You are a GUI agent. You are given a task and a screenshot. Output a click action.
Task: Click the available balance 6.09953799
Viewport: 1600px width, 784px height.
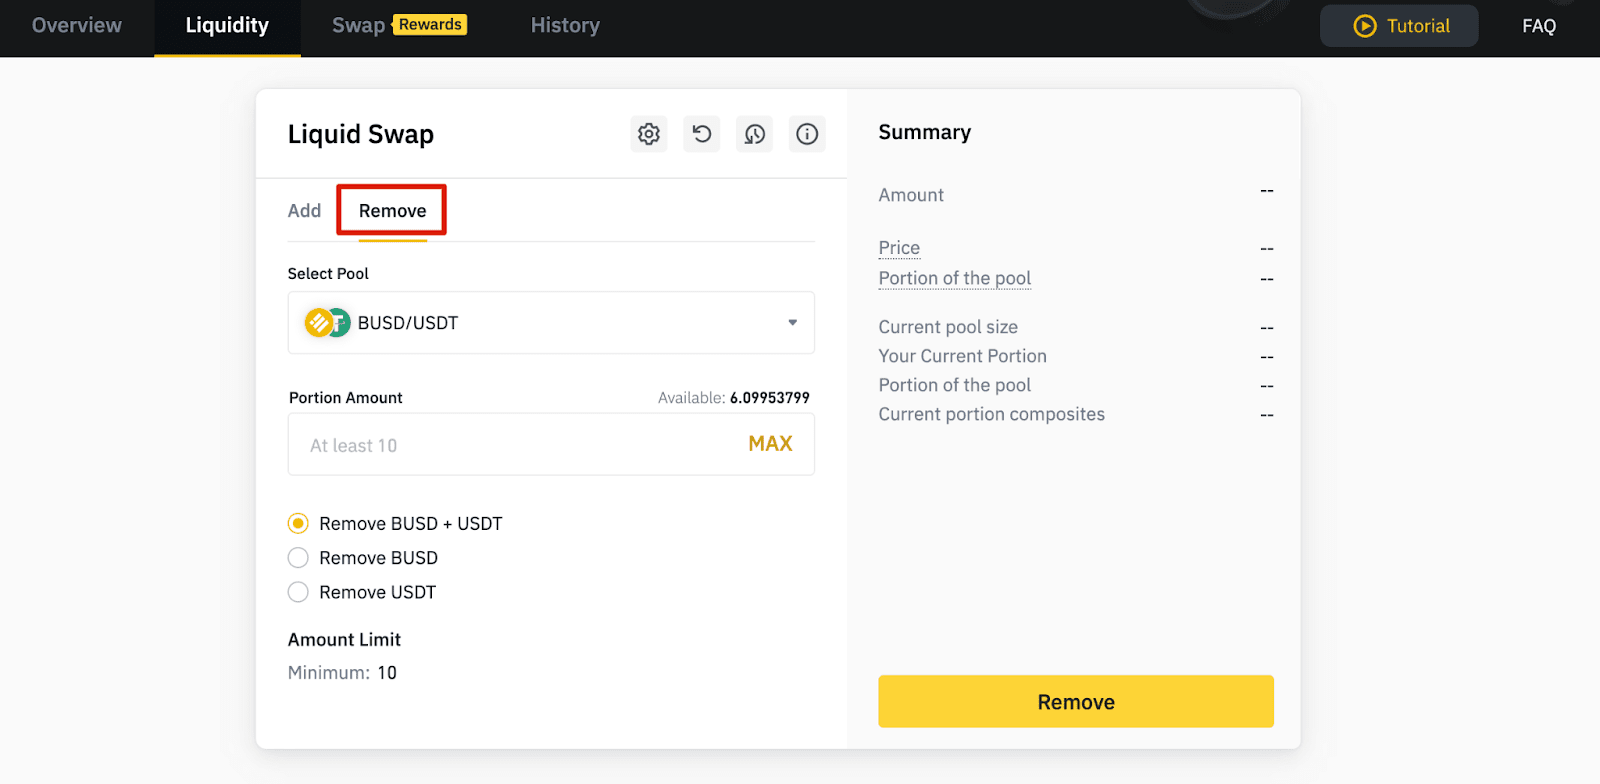(769, 398)
